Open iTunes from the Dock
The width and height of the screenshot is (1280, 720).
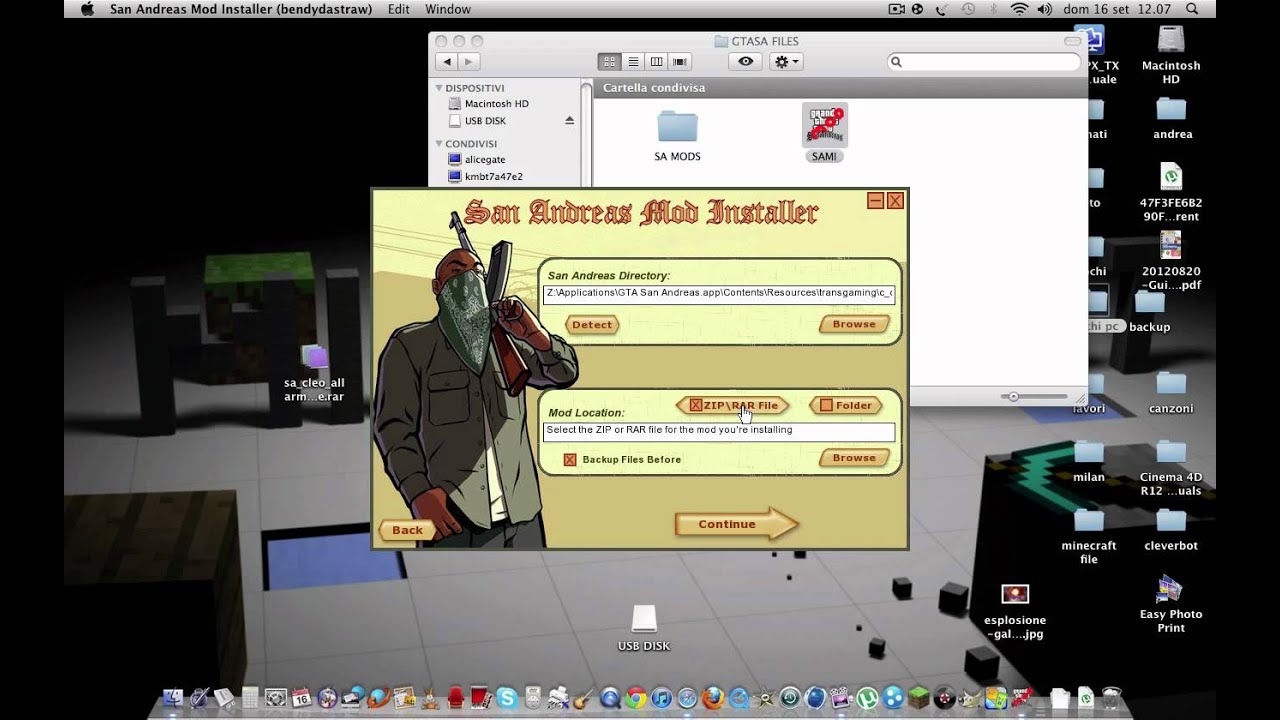click(661, 698)
